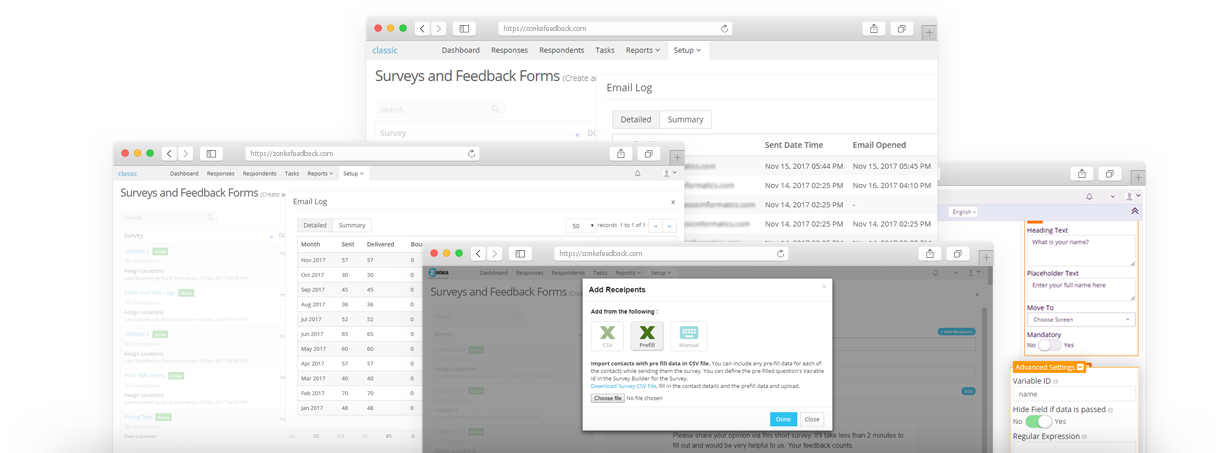Open the 50 records-per-page dropdown
Image resolution: width=1222 pixels, height=453 pixels.
(580, 226)
